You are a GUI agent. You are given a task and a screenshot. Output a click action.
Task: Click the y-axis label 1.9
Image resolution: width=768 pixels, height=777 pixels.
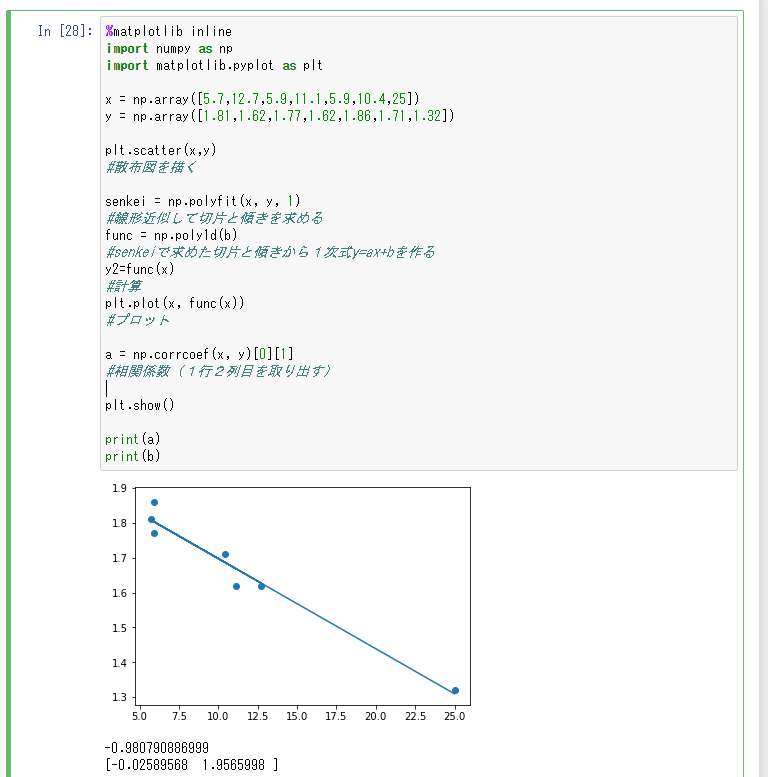click(x=119, y=488)
